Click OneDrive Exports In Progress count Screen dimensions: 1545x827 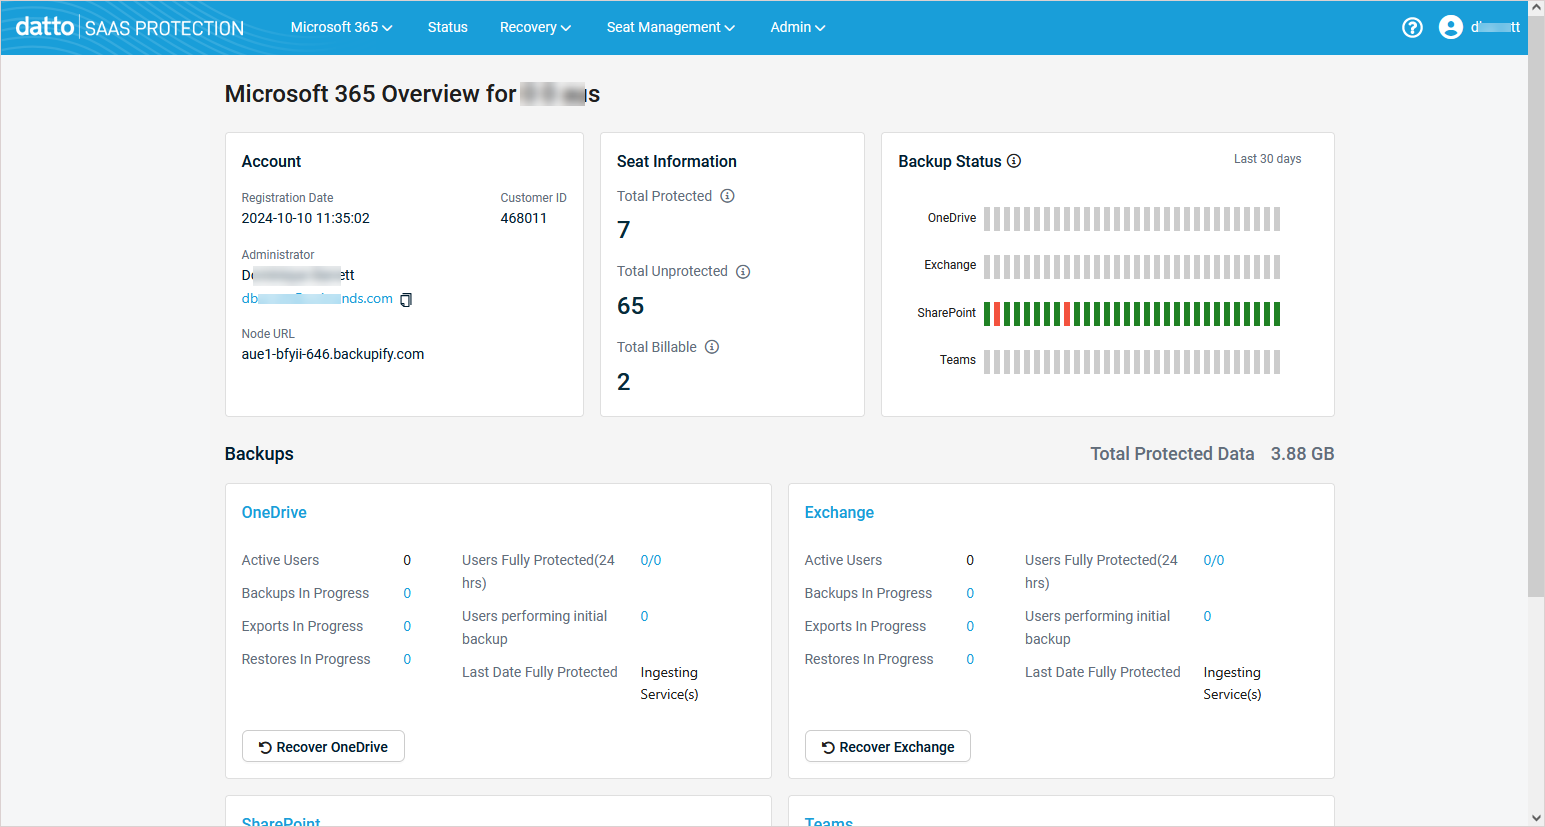(x=407, y=627)
